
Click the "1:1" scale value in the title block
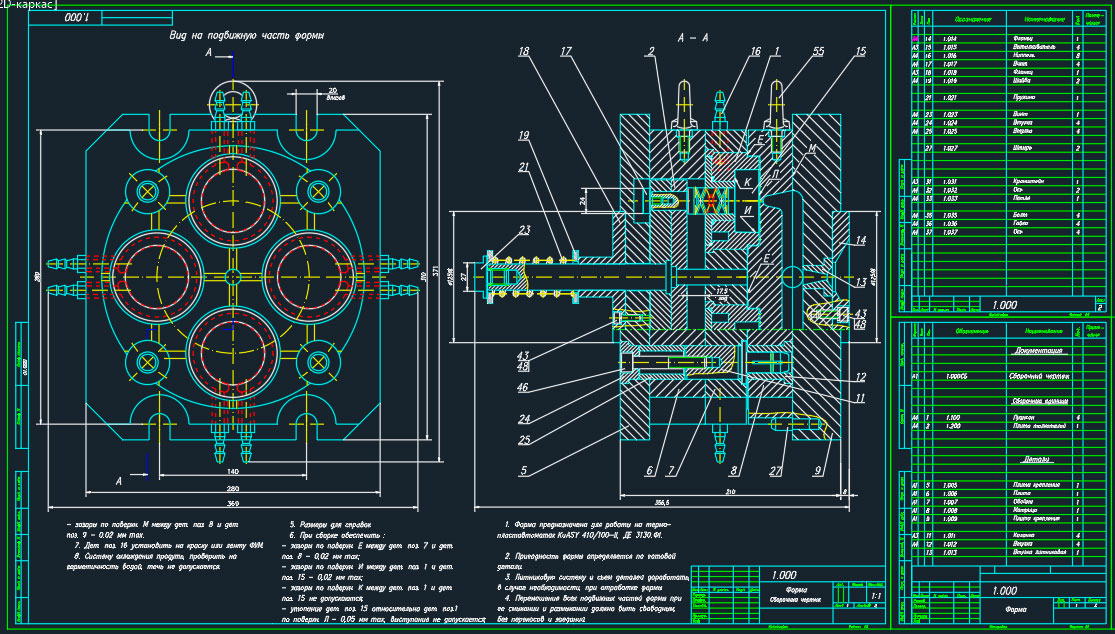[876, 594]
